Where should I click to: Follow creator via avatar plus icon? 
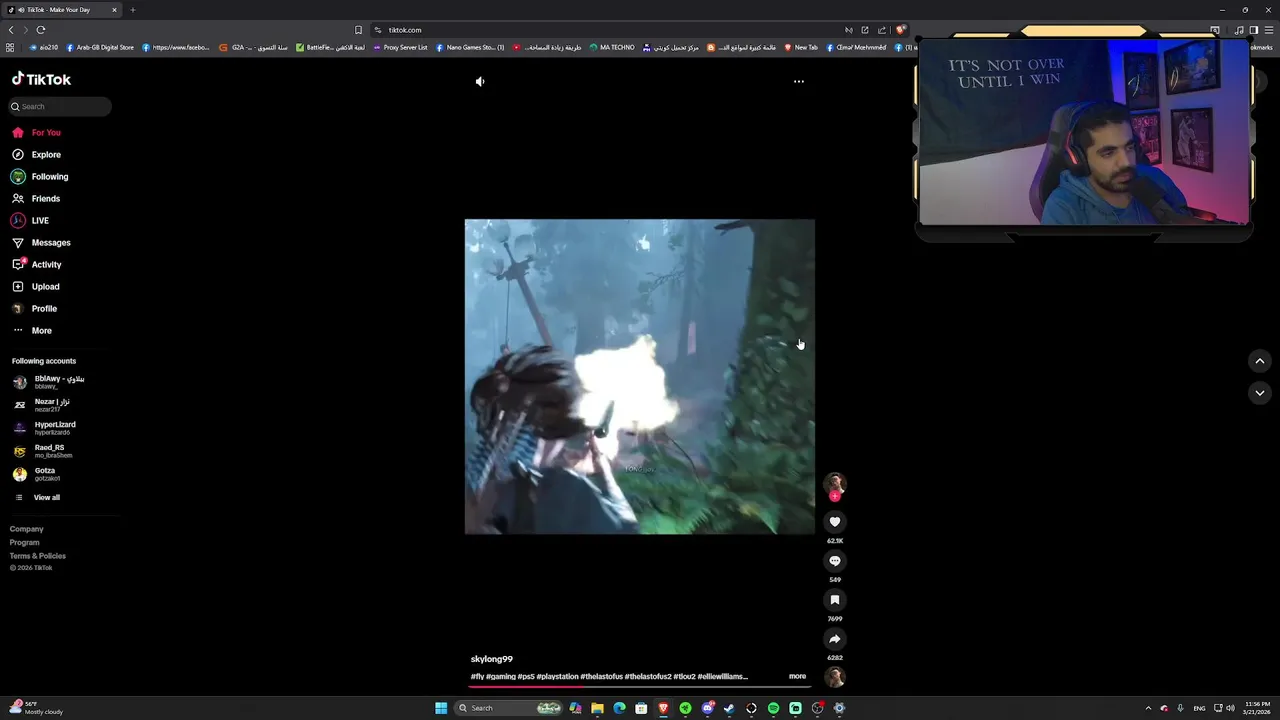tap(835, 496)
